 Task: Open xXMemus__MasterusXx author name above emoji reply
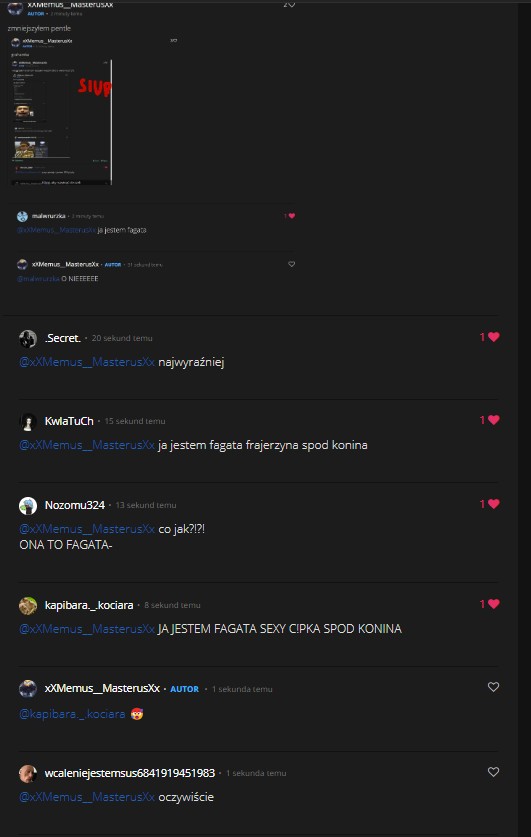point(102,689)
